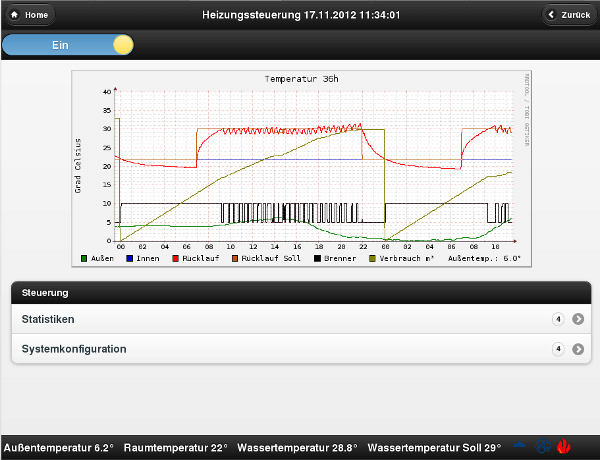
Task: Toggle the Ein heating switch off
Action: pyautogui.click(x=68, y=45)
